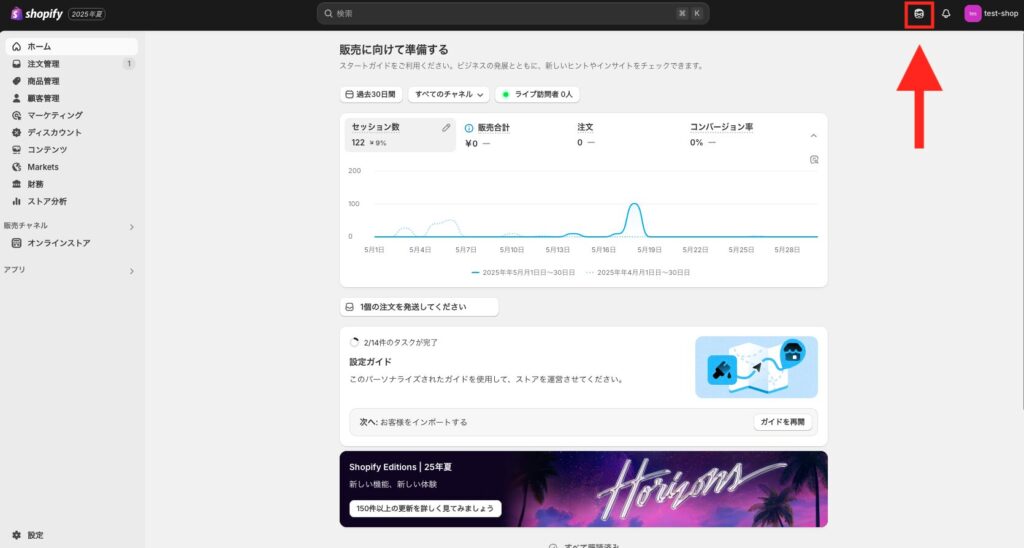Open the notifications bell icon

(x=946, y=14)
